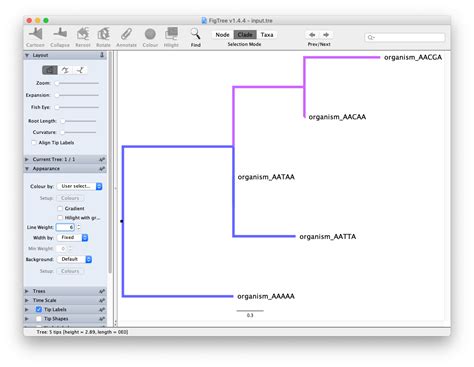Expand the Trees section
474x367 pixels.
coord(27,291)
